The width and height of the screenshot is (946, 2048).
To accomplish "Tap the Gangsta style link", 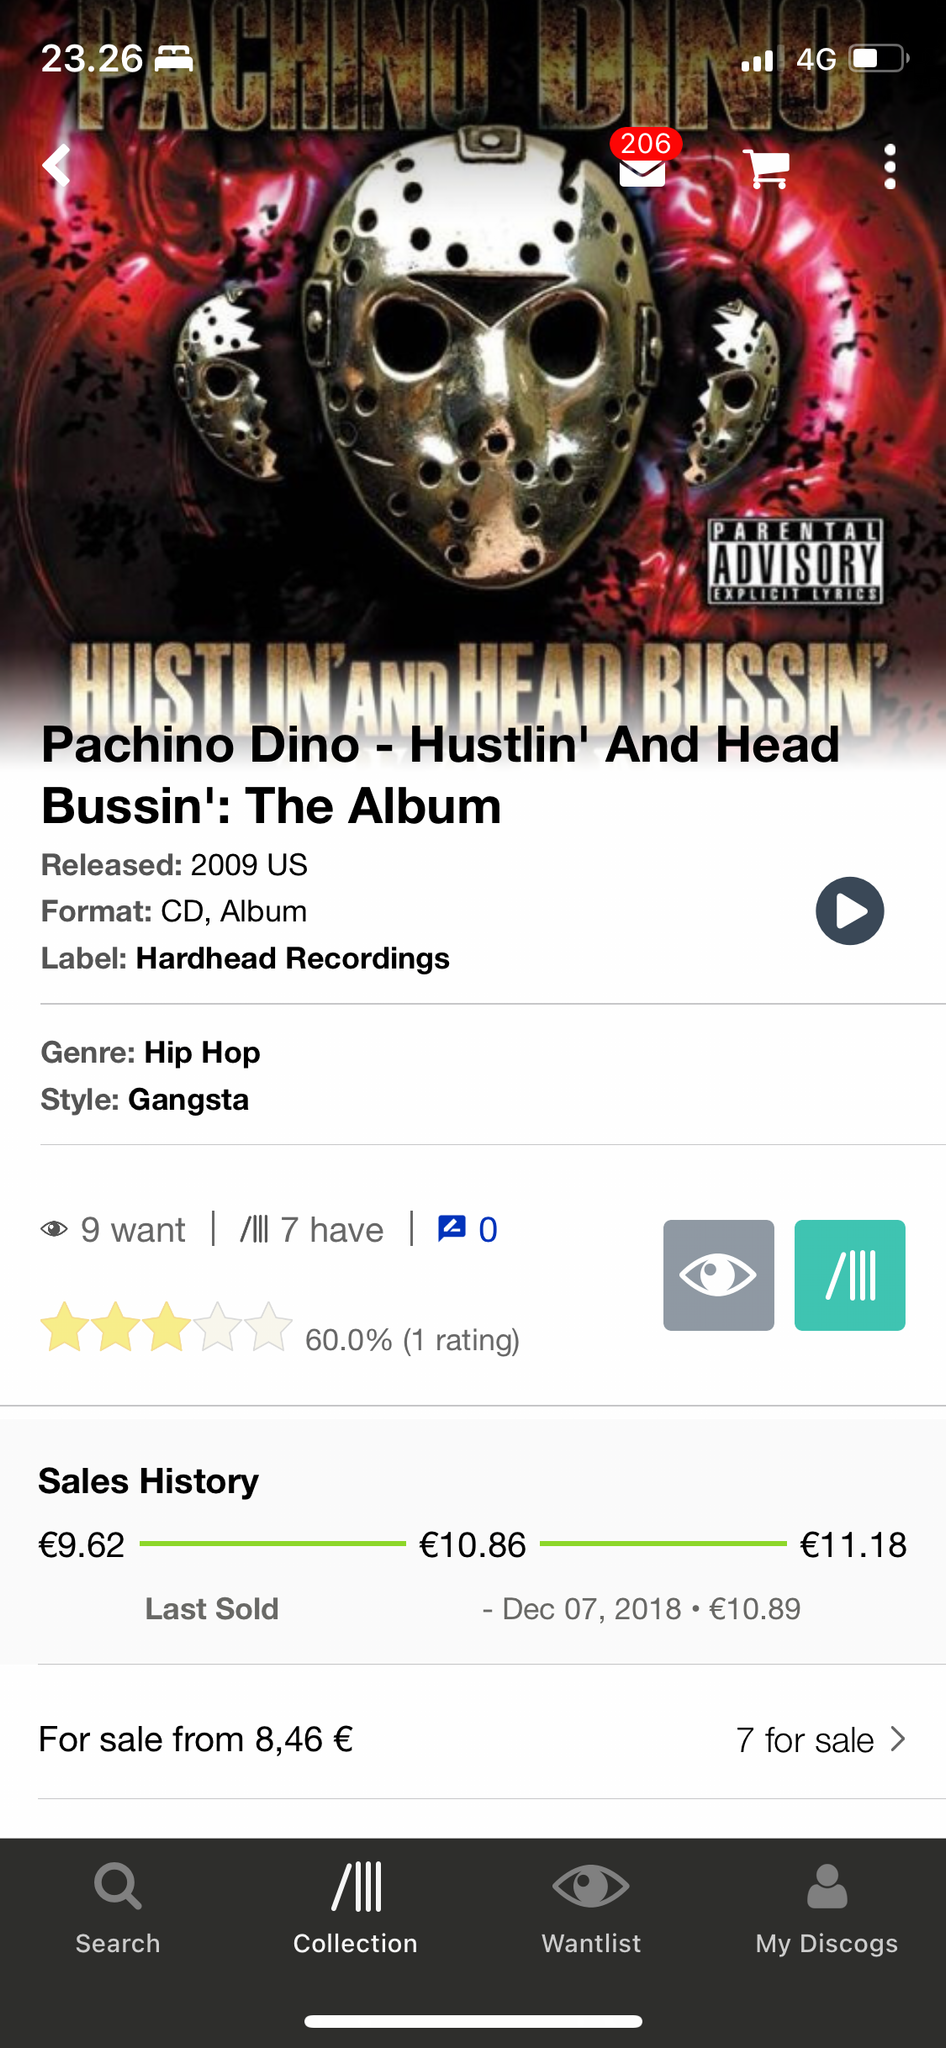I will 188,1099.
